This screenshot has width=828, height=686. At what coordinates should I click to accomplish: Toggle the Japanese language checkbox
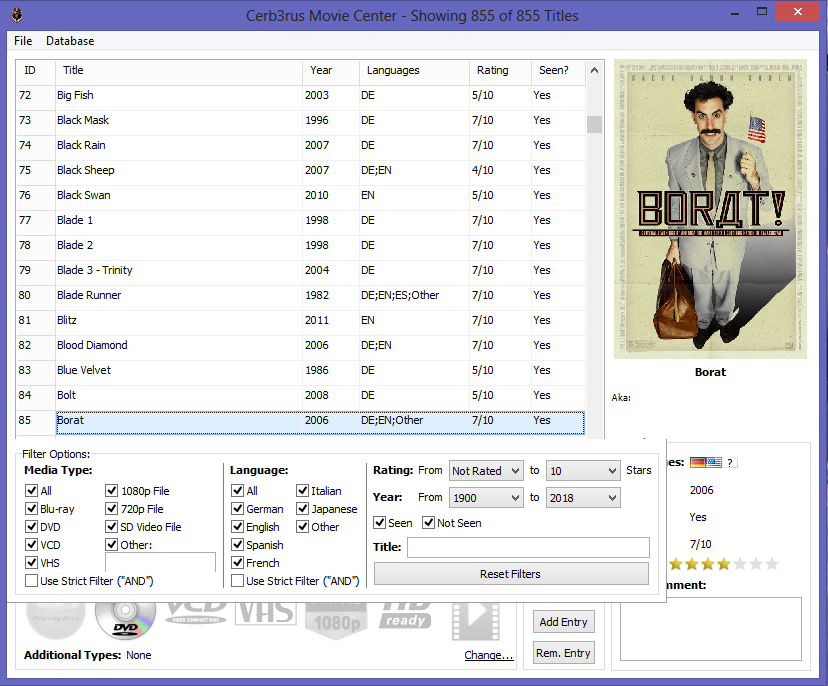[x=303, y=509]
